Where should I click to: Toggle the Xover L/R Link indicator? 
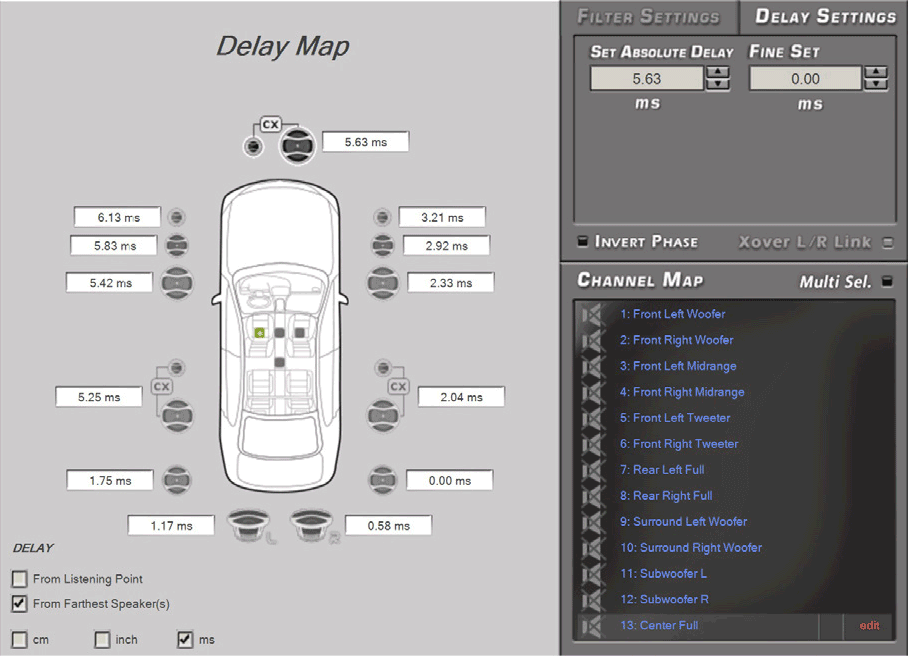click(x=887, y=242)
